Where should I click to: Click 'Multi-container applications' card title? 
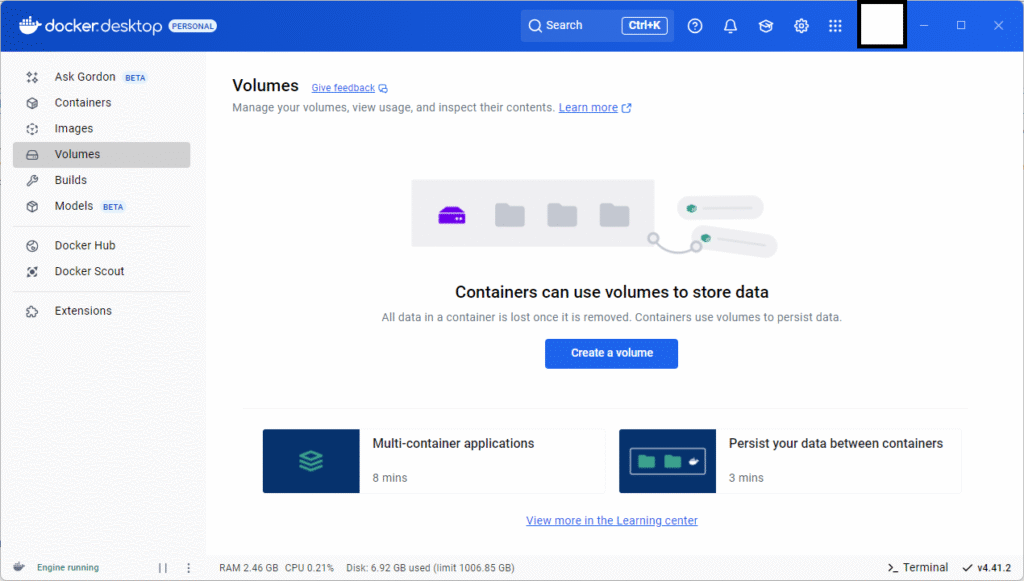(453, 443)
